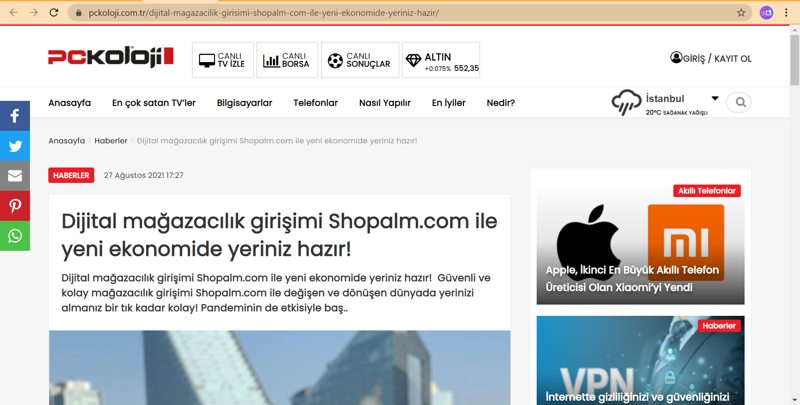
Task: Share via email envelope icon
Action: pos(15,176)
